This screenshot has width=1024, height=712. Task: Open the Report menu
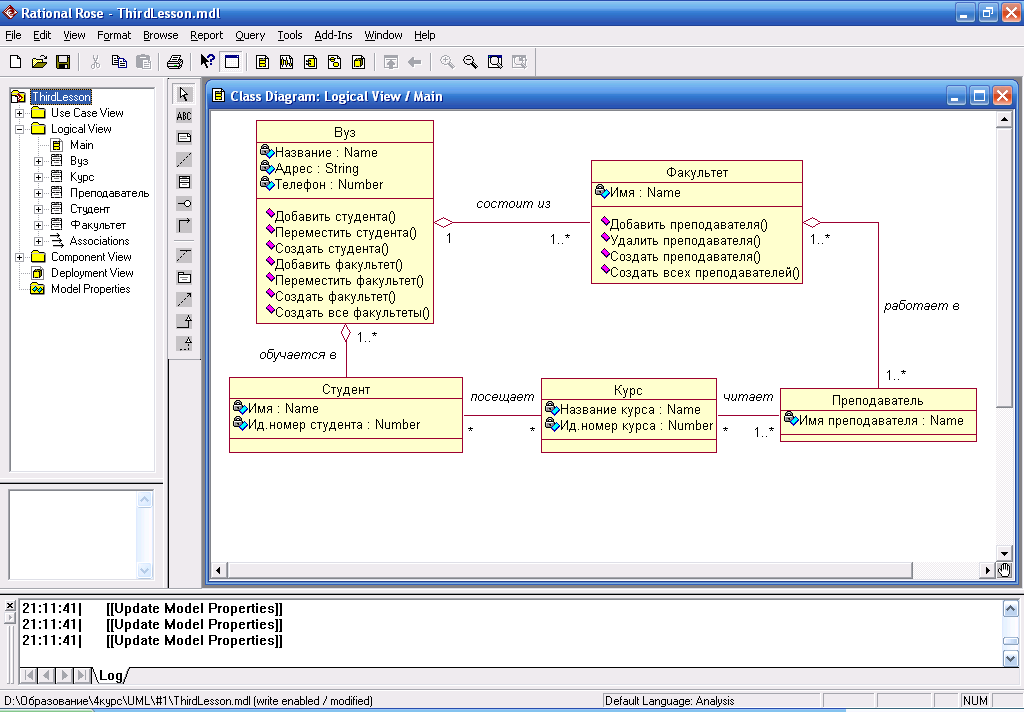click(206, 35)
